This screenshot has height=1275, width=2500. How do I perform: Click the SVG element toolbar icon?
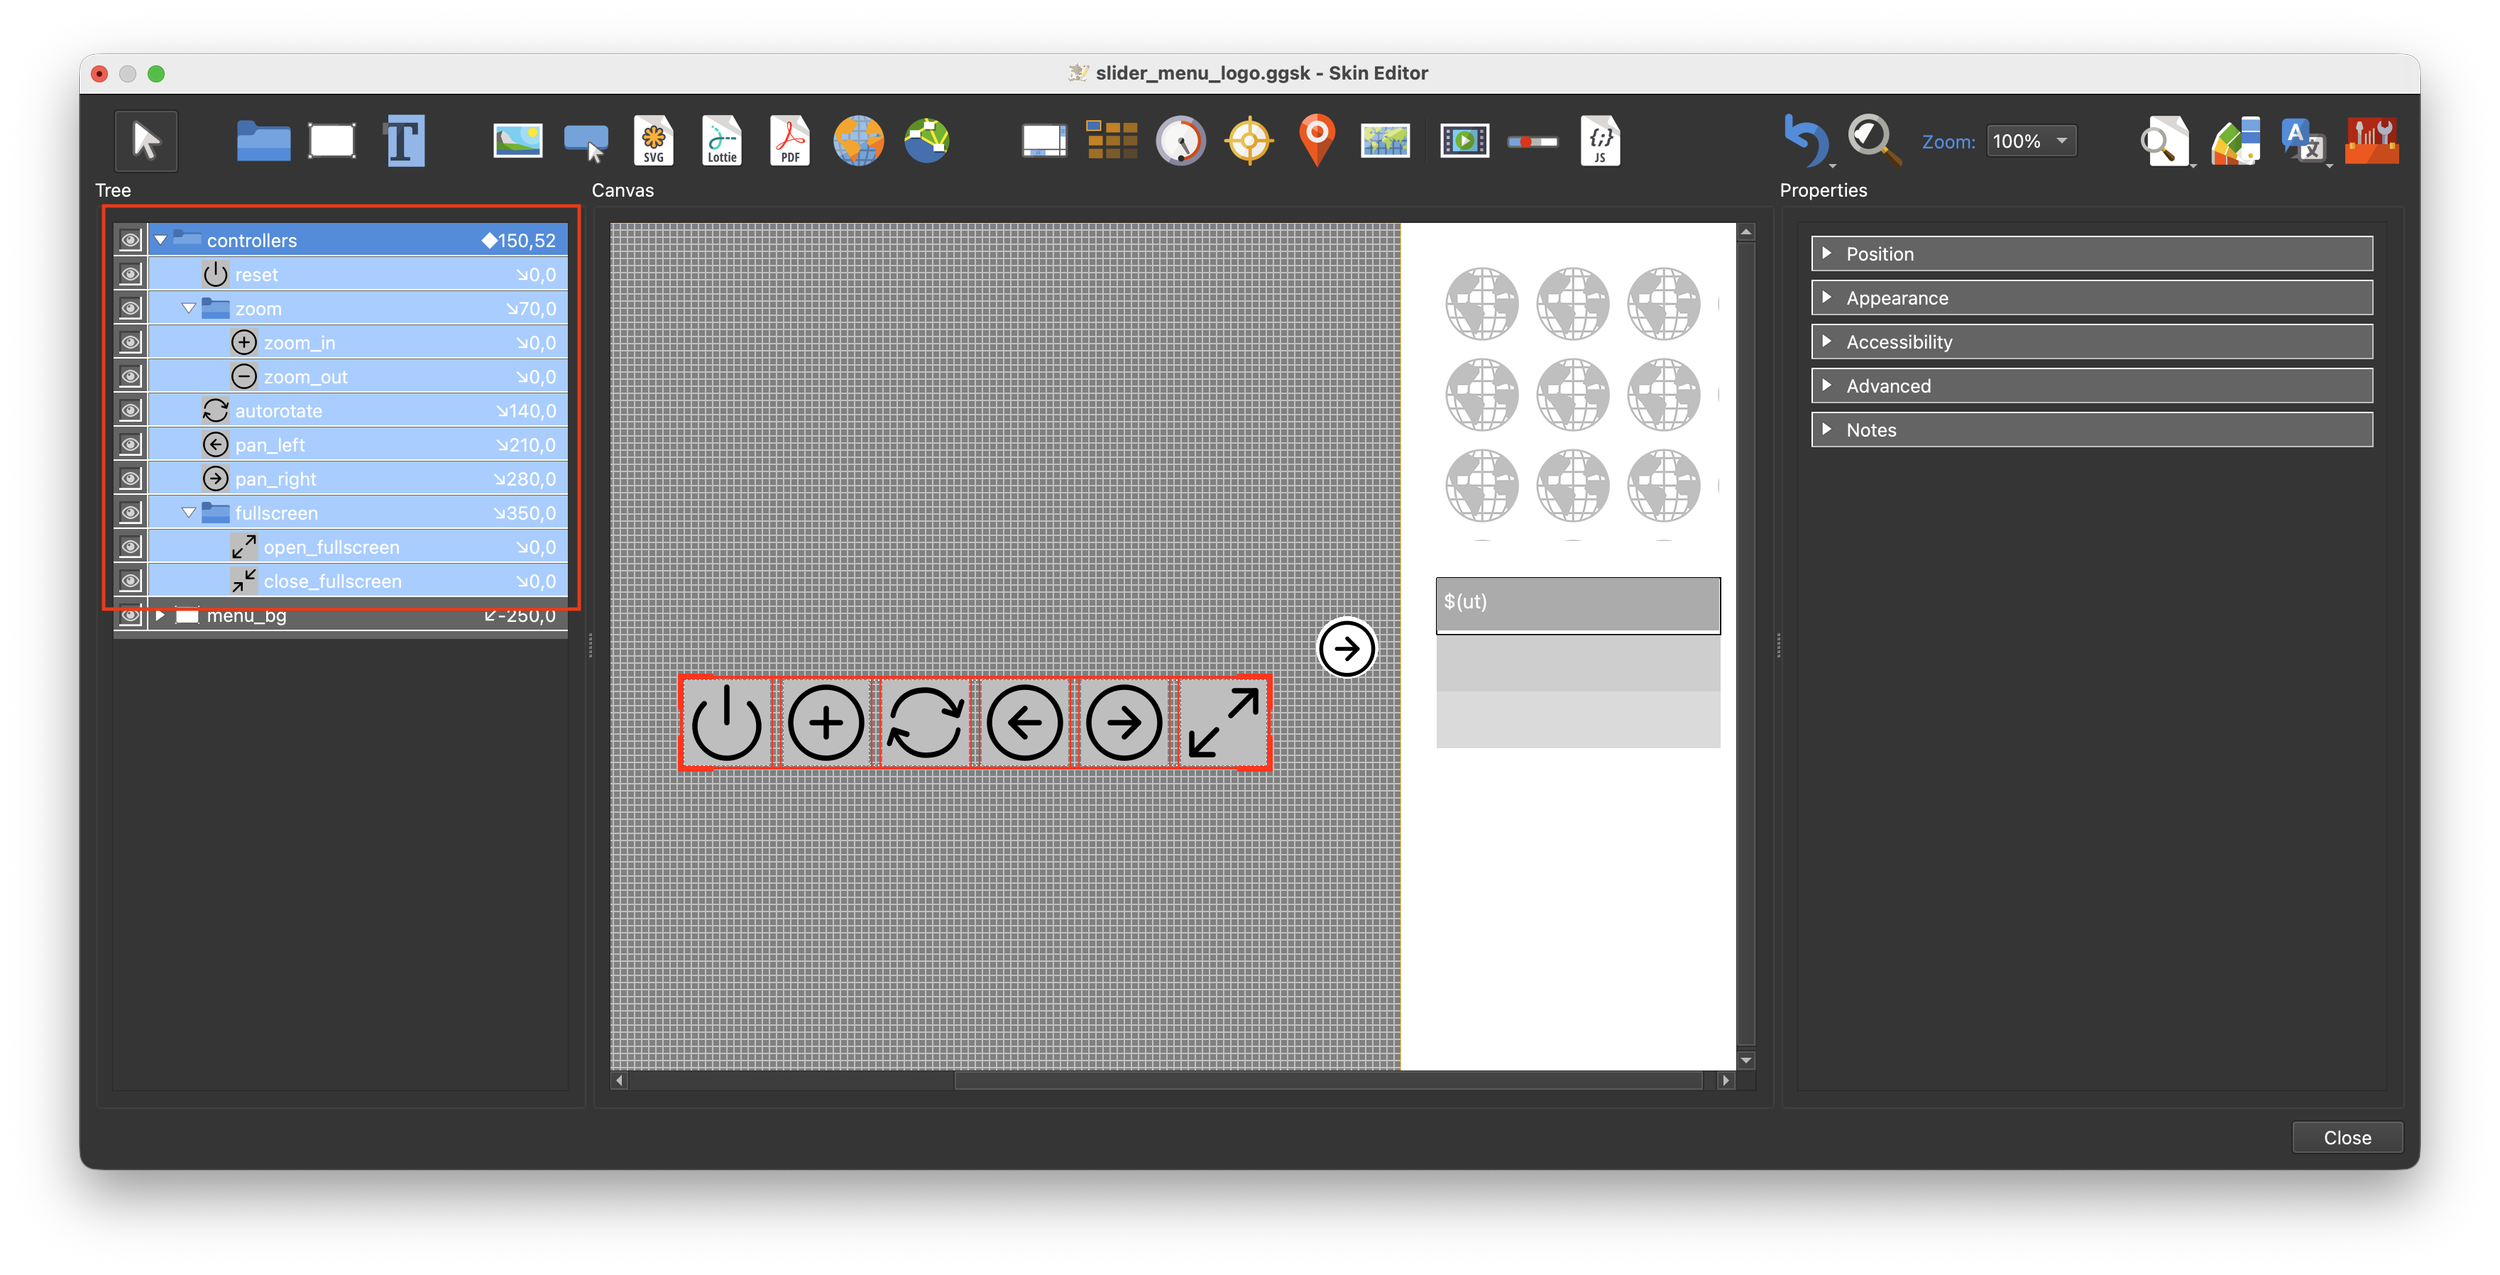653,141
